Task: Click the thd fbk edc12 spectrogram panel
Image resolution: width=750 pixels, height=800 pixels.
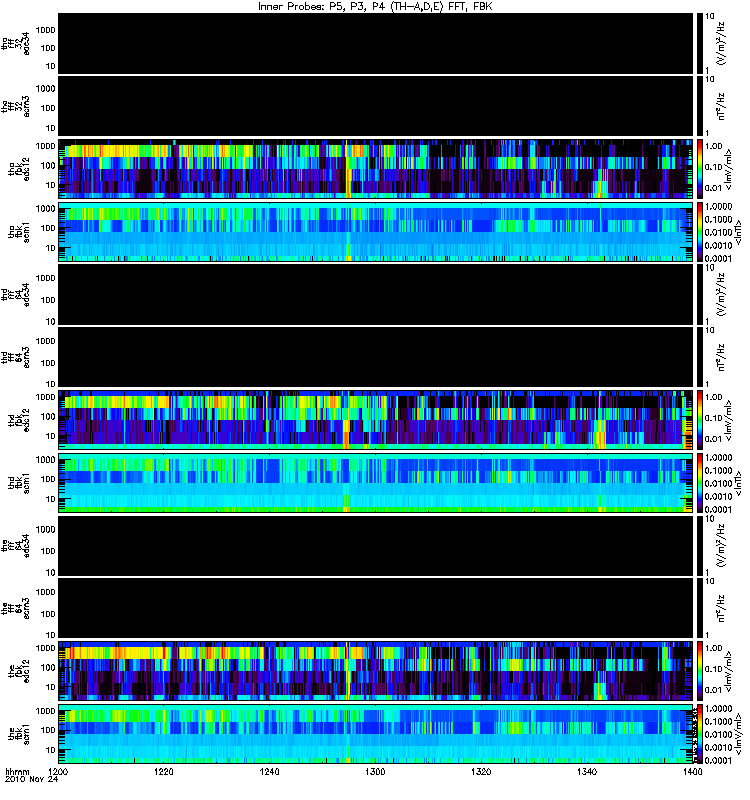Action: (376, 420)
